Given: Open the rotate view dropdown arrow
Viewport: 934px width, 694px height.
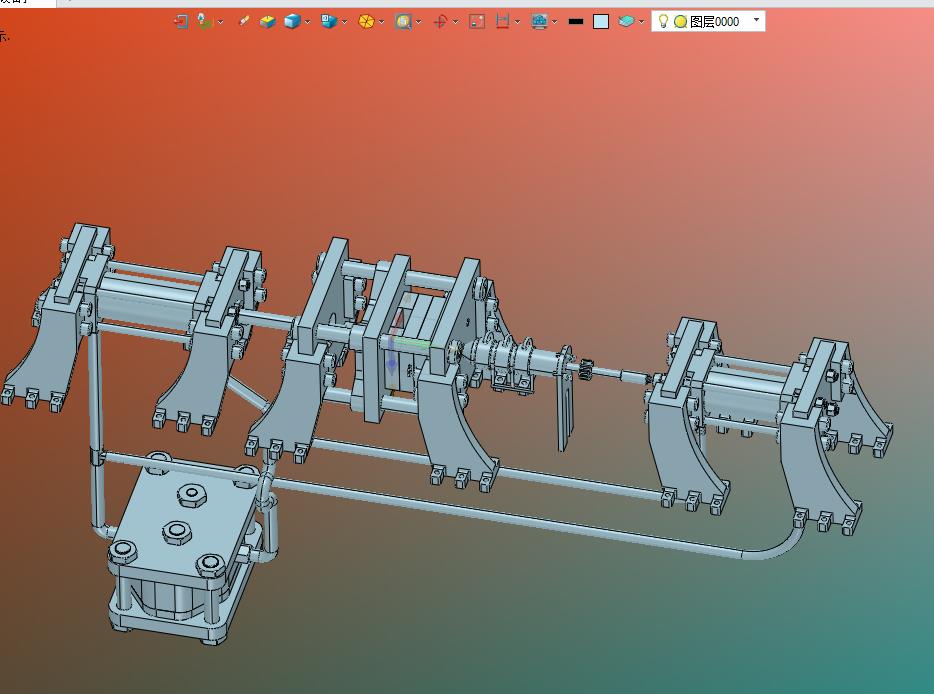Looking at the screenshot, I should tap(456, 22).
